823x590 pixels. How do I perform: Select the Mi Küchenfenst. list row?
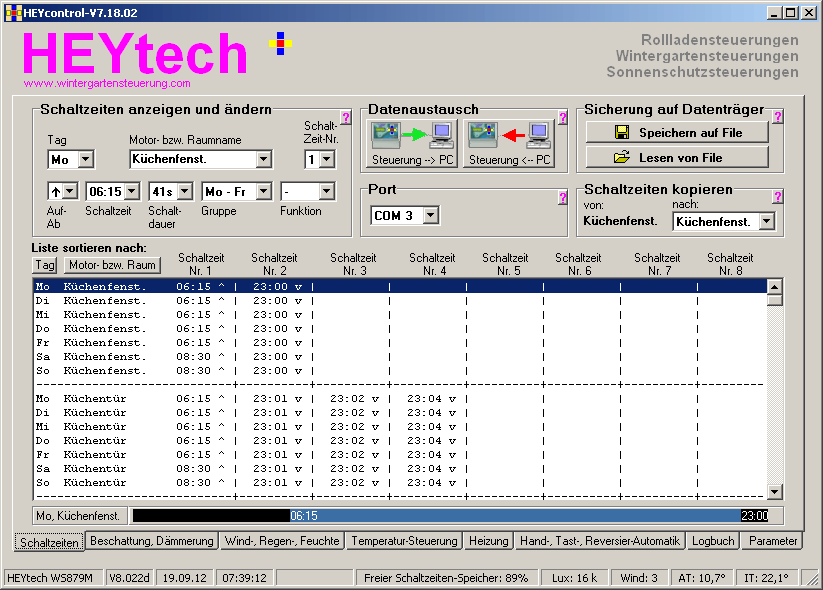tap(400, 314)
